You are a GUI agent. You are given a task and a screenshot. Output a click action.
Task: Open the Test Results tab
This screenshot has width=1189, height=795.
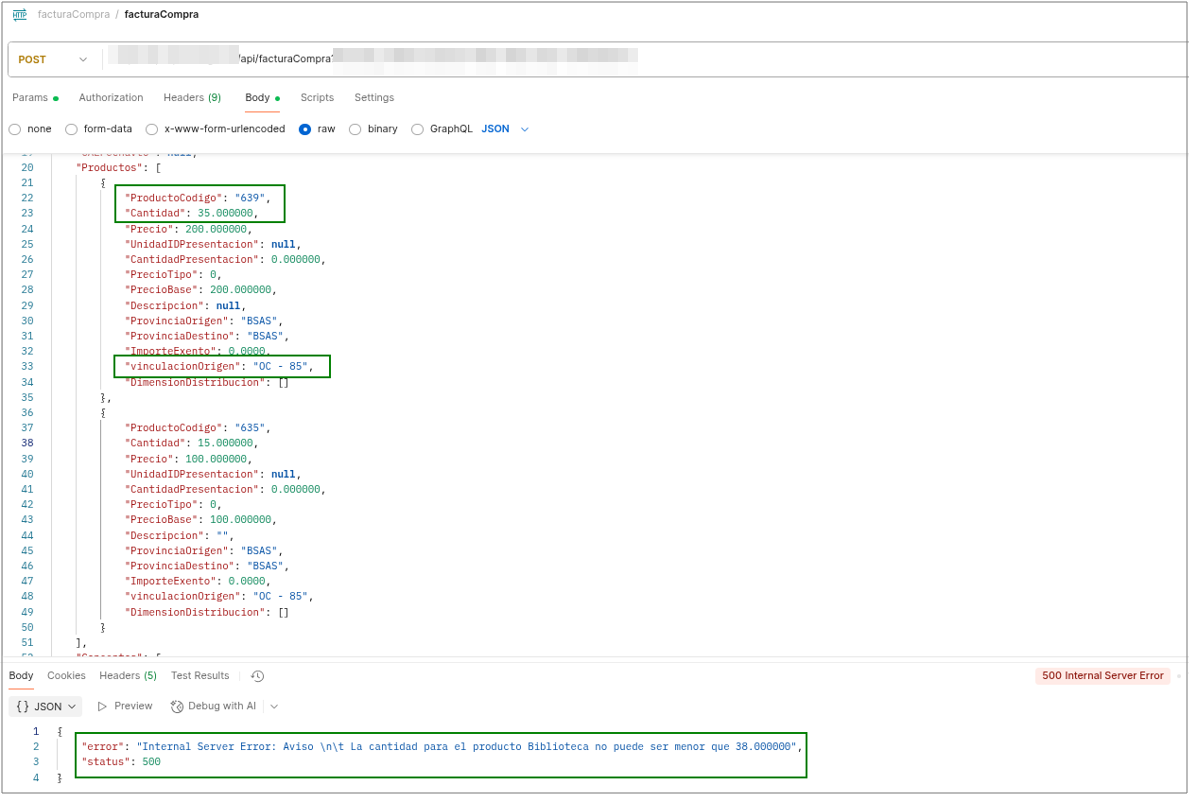pyautogui.click(x=200, y=676)
